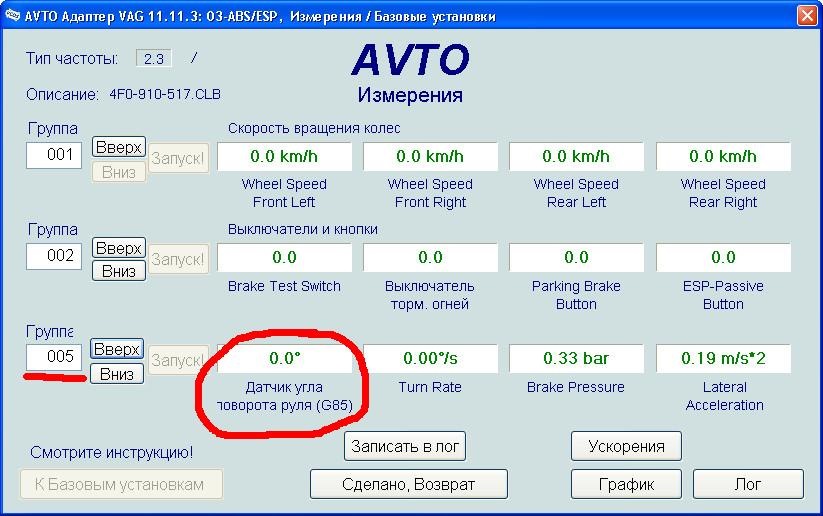This screenshot has width=823, height=516.
Task: Click the 0.0° steering angle value
Action: (284, 358)
